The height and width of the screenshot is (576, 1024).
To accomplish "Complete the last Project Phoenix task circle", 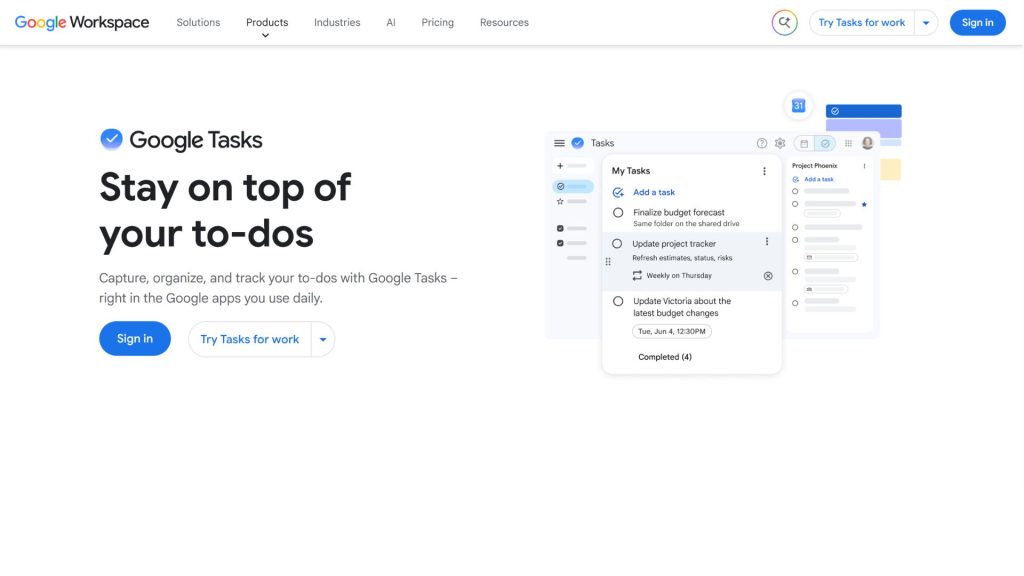I will pos(795,303).
